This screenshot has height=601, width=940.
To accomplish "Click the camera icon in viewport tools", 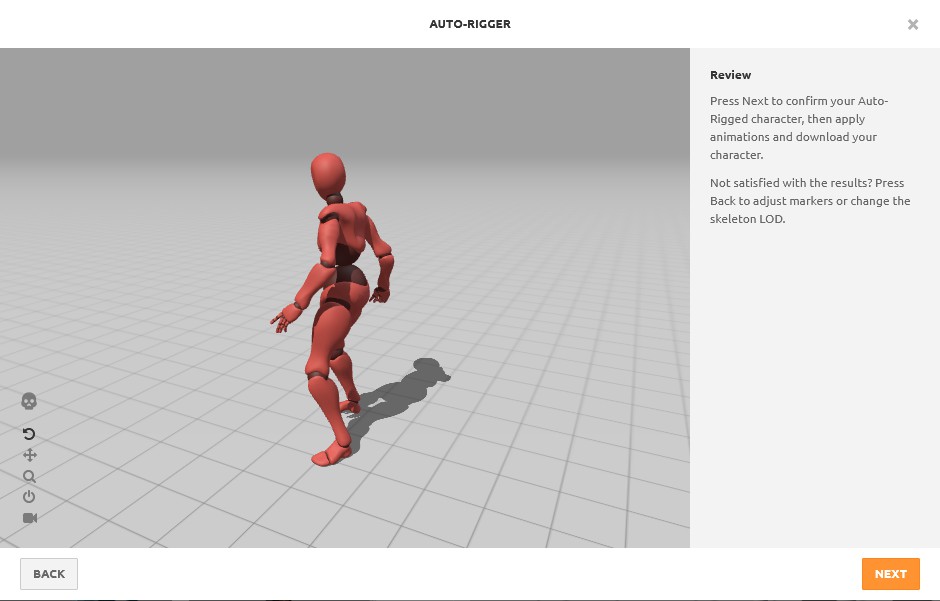I will (x=30, y=518).
